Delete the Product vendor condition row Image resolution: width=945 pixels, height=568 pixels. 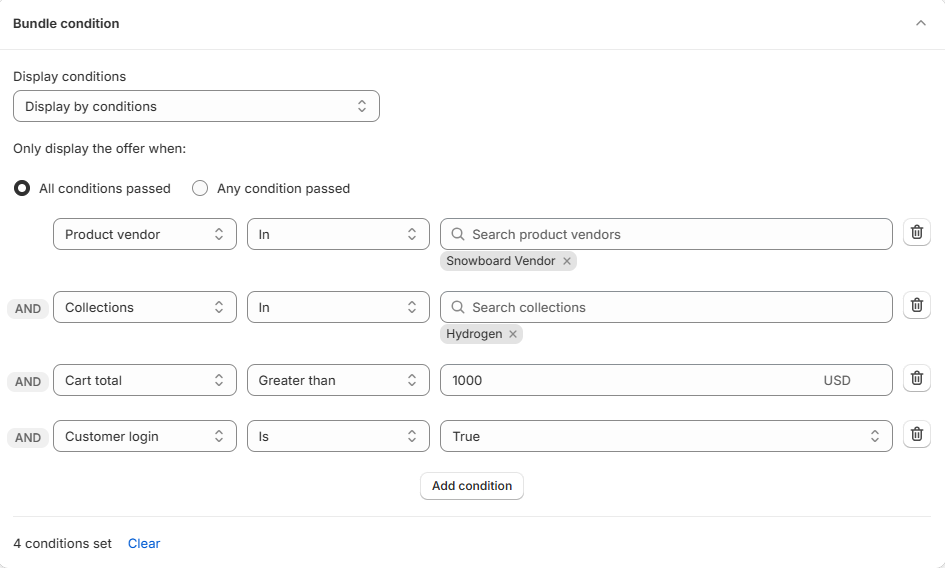point(916,232)
